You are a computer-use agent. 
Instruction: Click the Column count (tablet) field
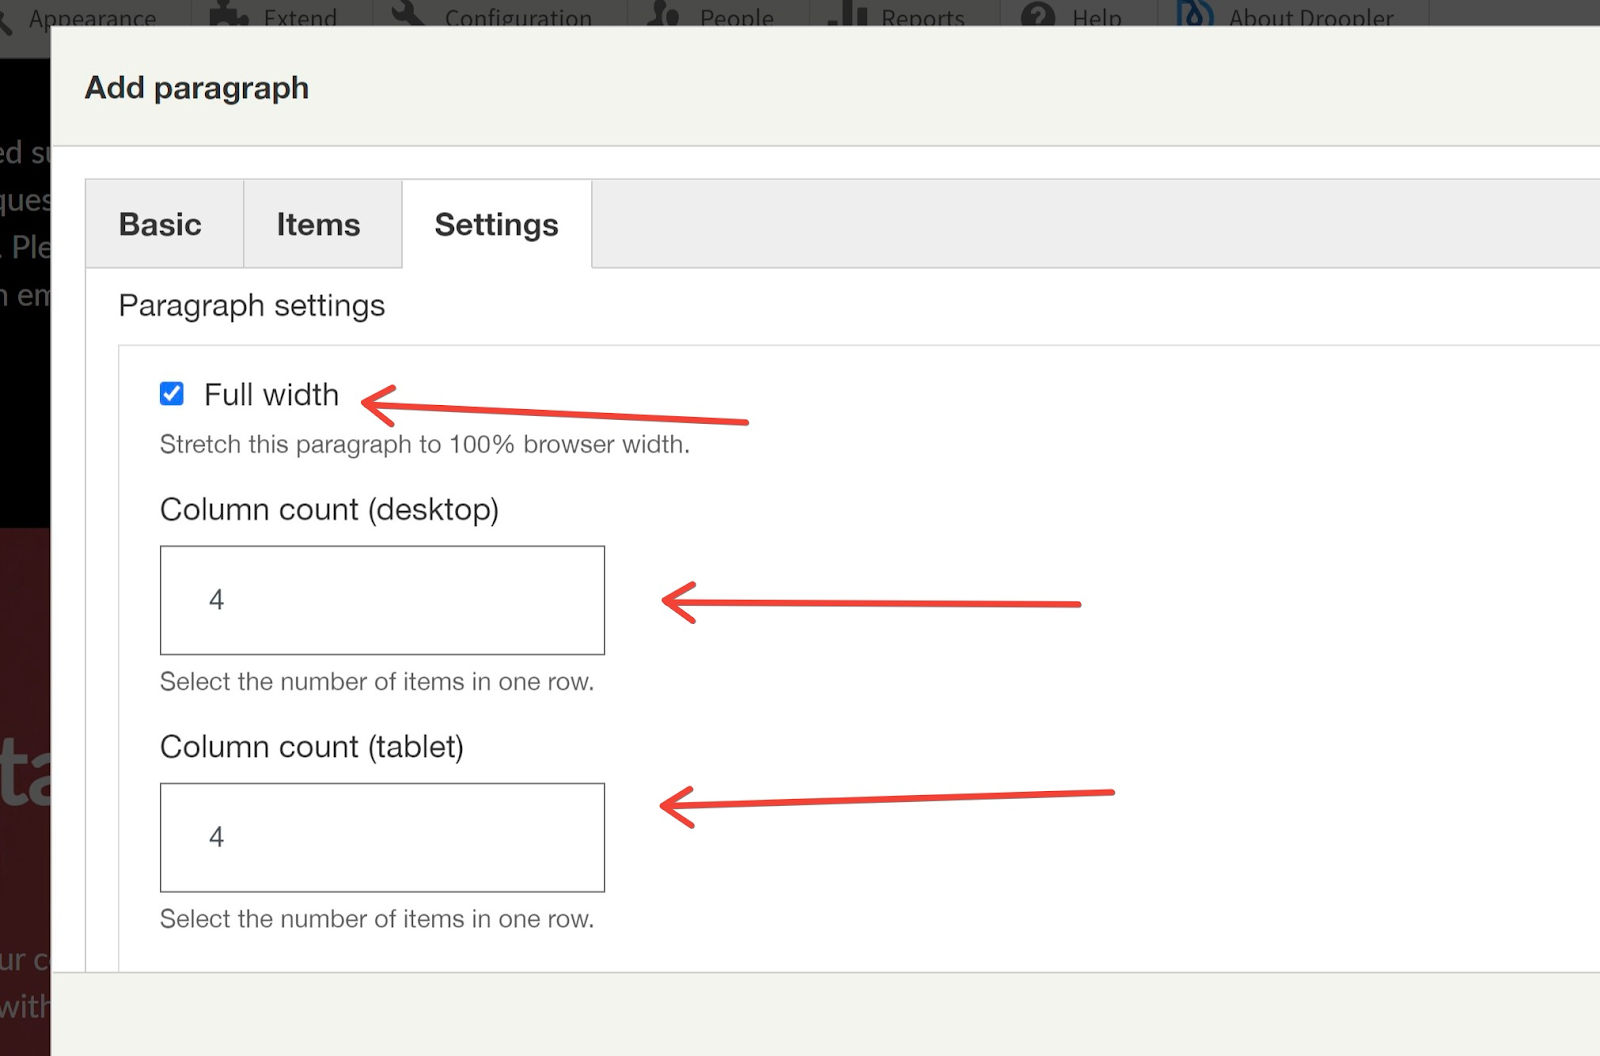(382, 837)
